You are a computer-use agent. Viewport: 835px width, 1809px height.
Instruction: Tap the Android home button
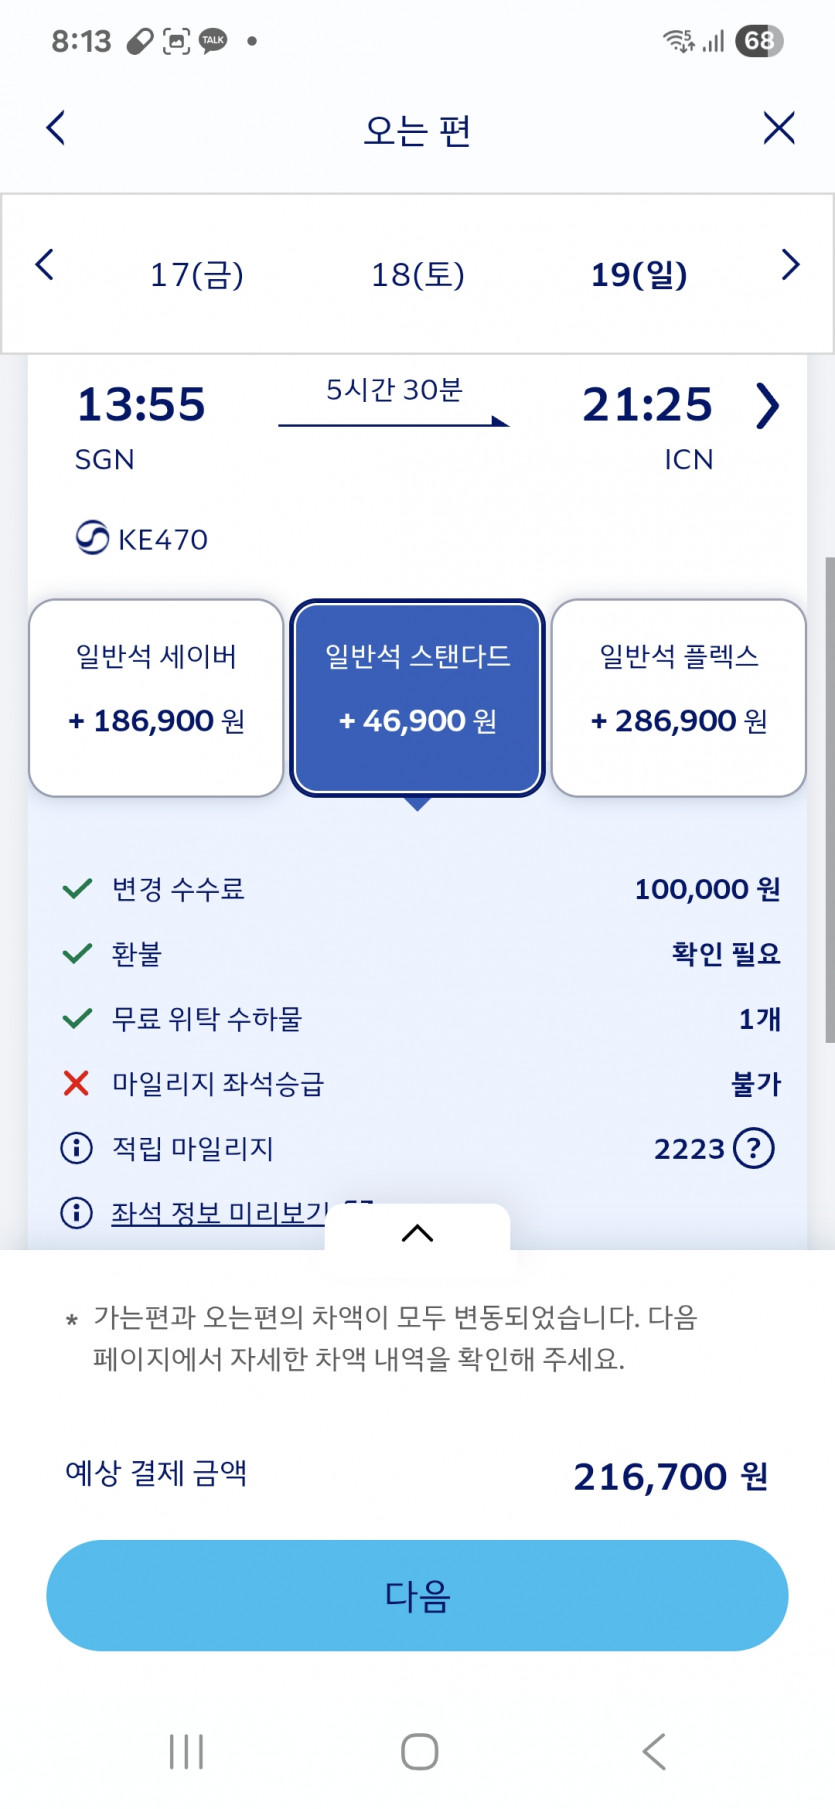419,1751
